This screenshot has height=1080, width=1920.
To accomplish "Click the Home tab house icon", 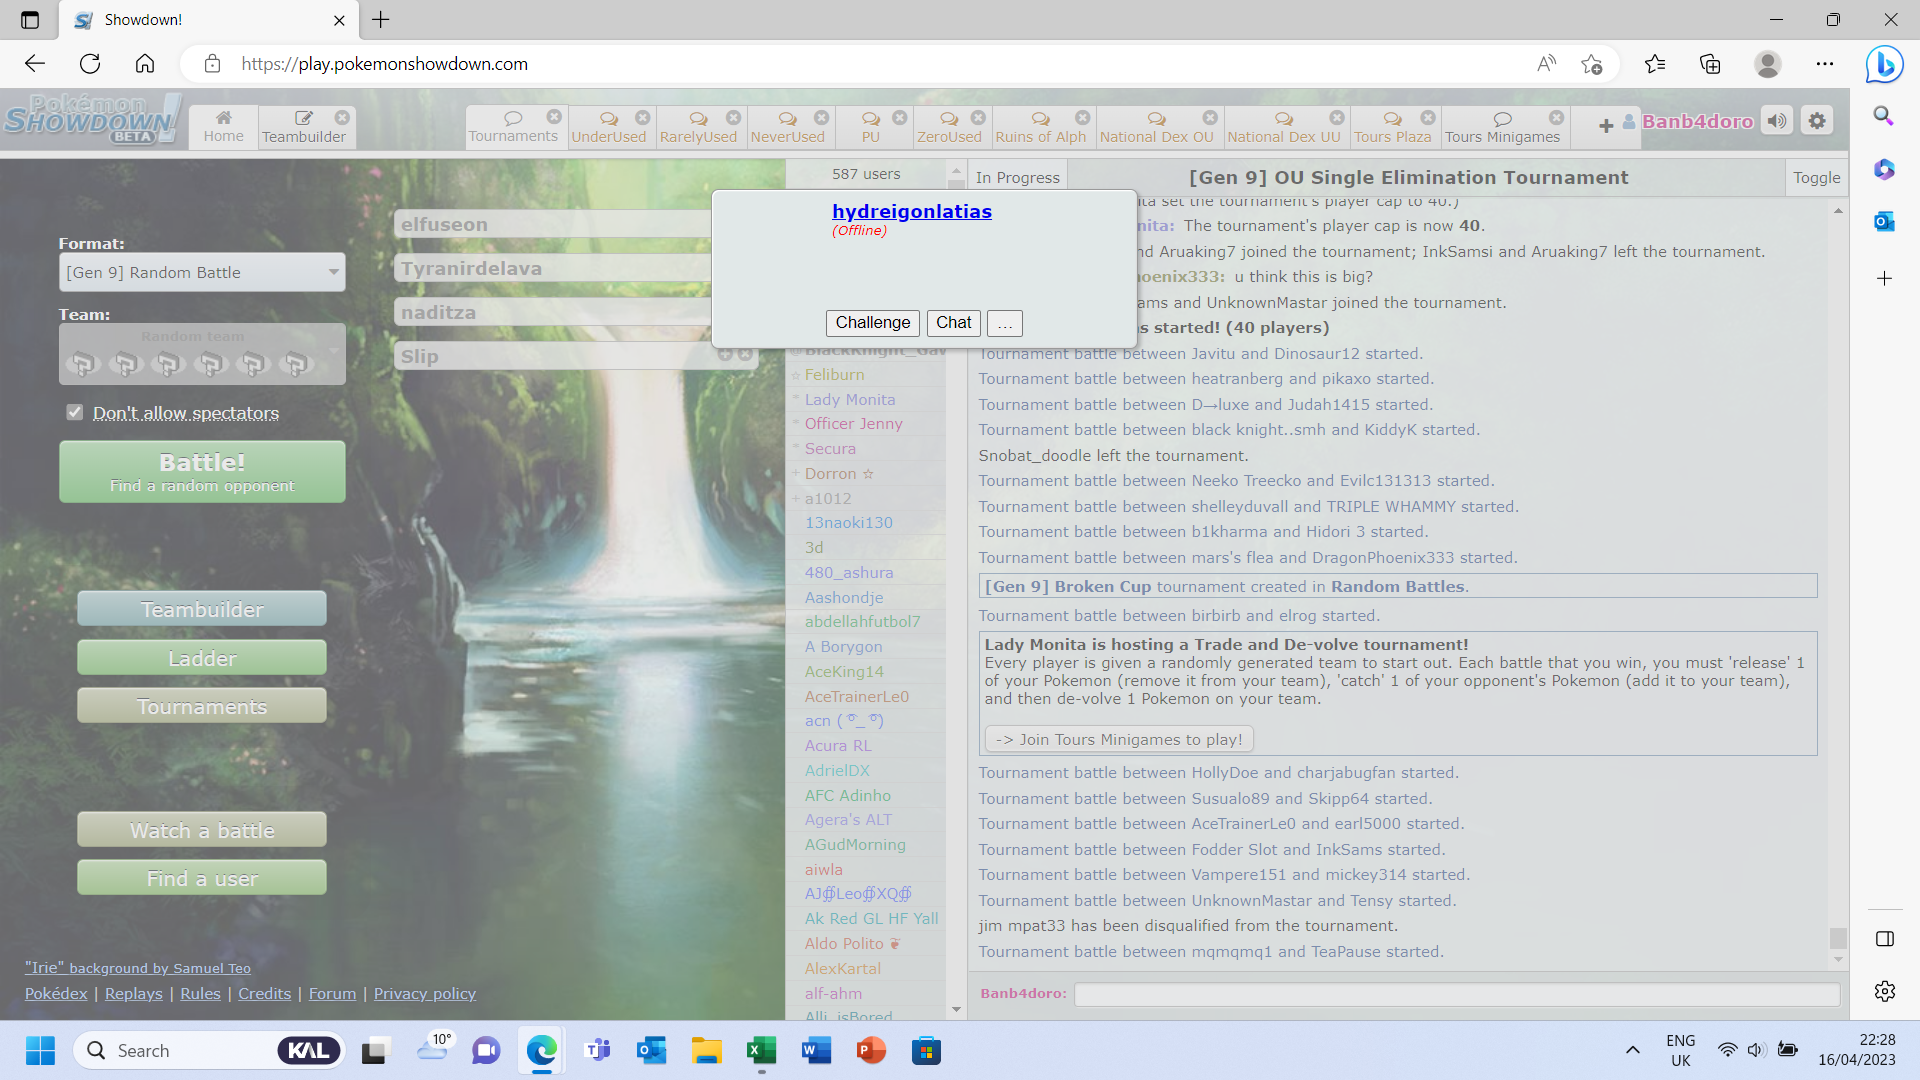I will click(223, 118).
